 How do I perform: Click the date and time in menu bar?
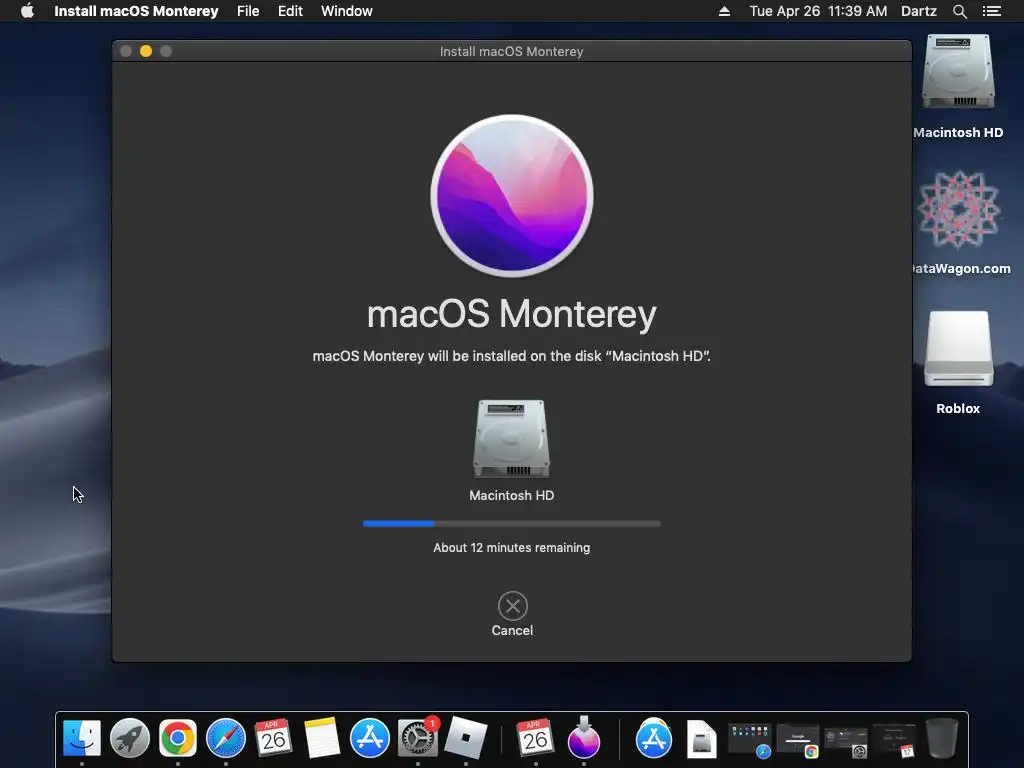[818, 11]
